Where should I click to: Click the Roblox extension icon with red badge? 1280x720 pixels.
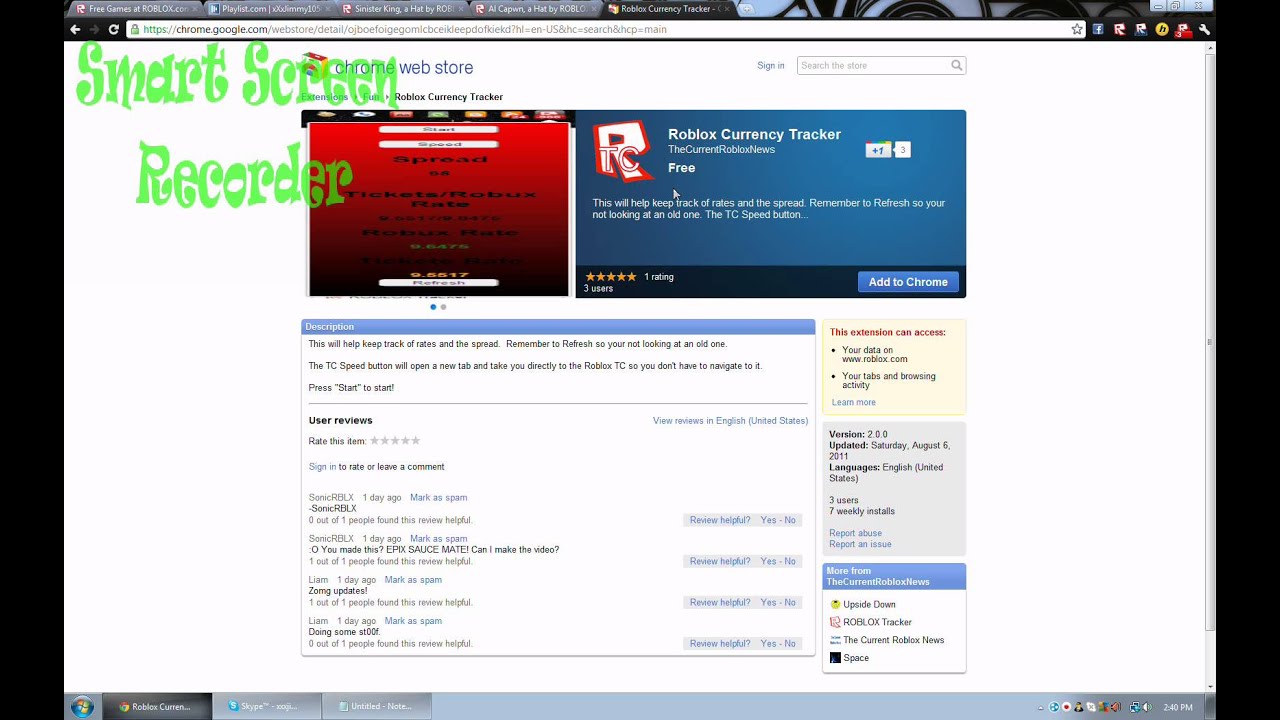1182,29
